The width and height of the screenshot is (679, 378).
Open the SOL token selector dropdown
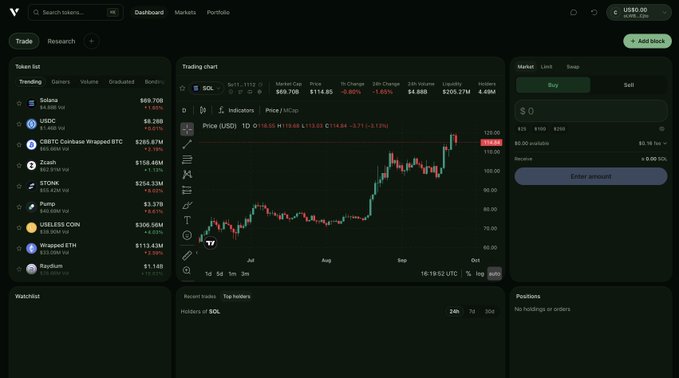tap(207, 88)
